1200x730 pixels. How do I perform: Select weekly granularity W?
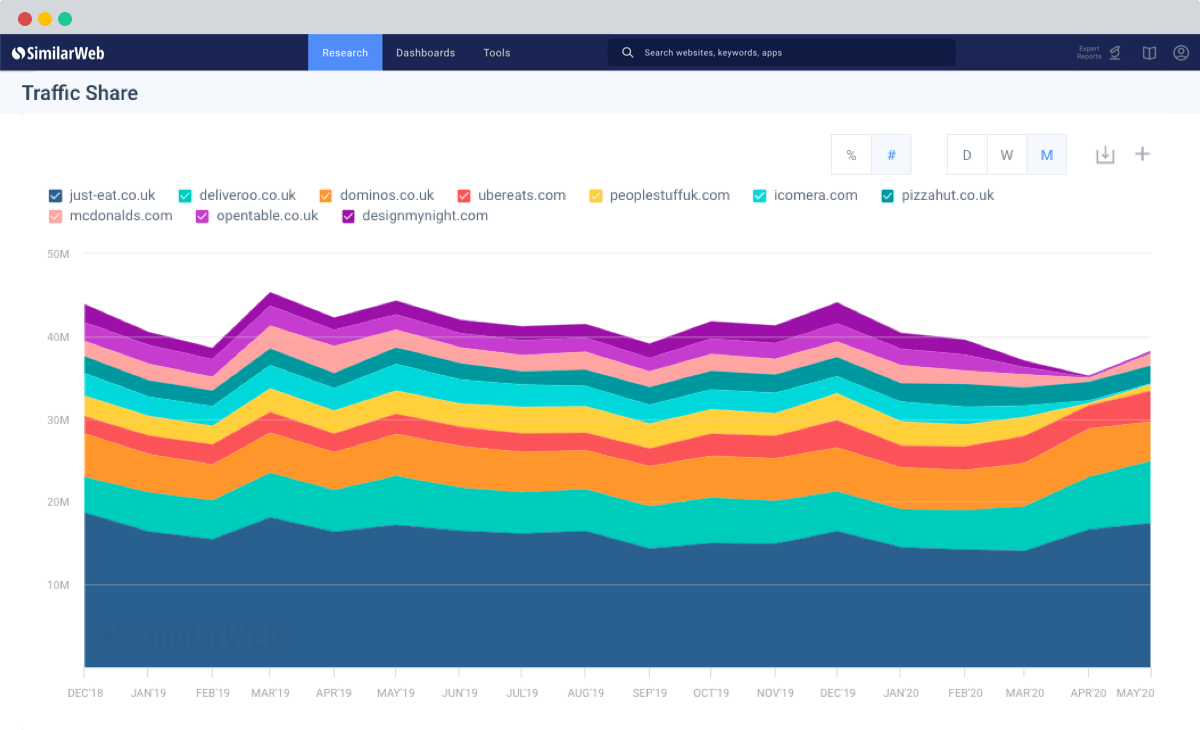click(x=1007, y=155)
